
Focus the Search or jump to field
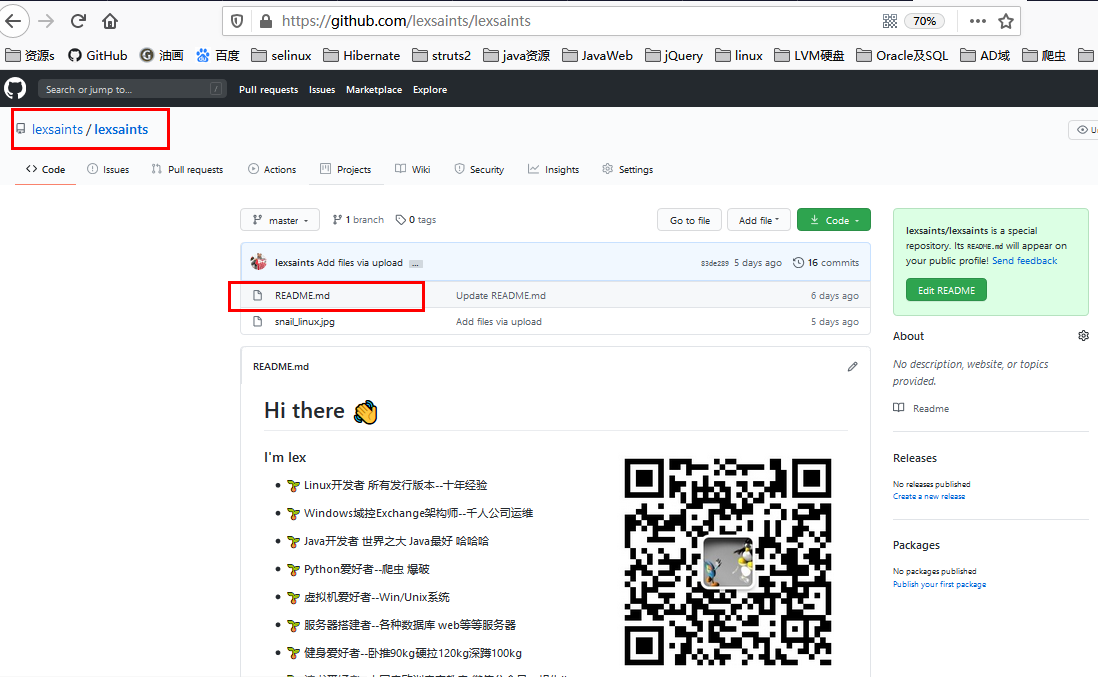(x=132, y=89)
